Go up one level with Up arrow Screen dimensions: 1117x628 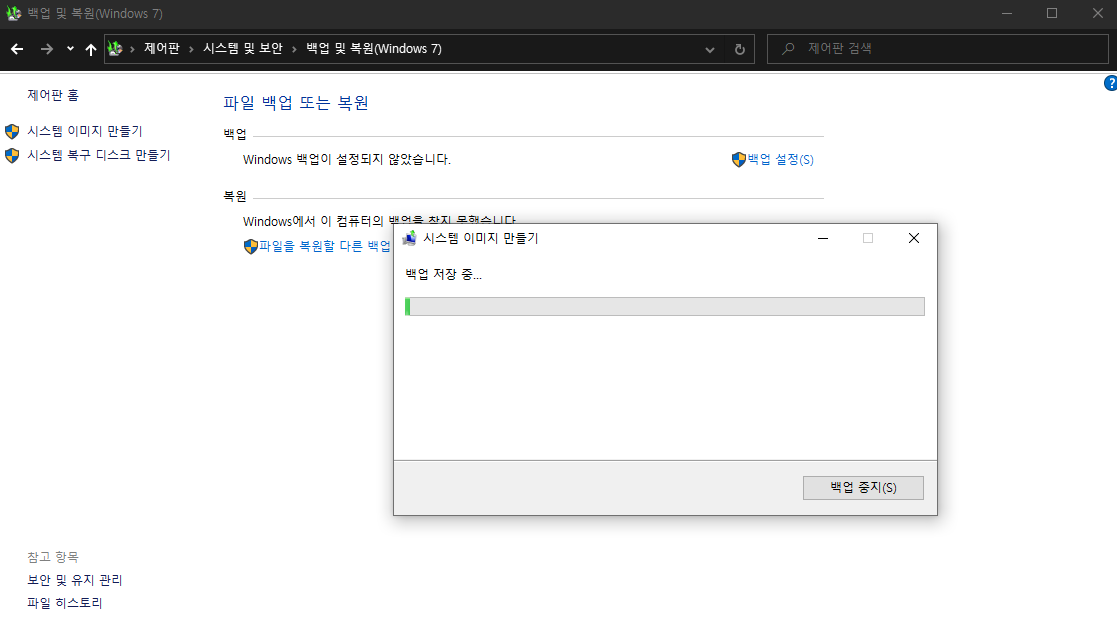pos(90,48)
